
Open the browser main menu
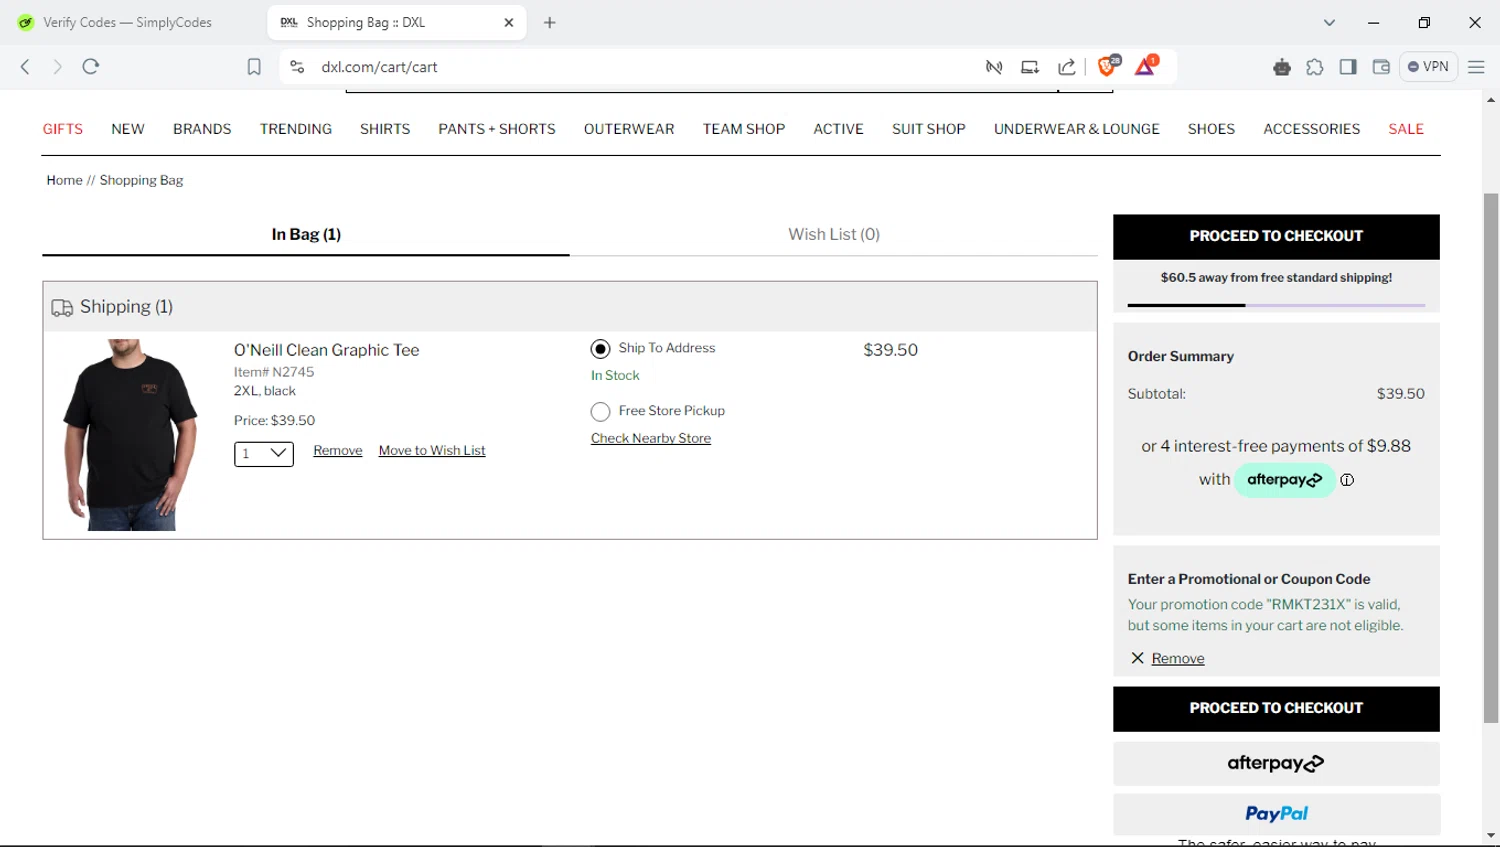pyautogui.click(x=1476, y=67)
